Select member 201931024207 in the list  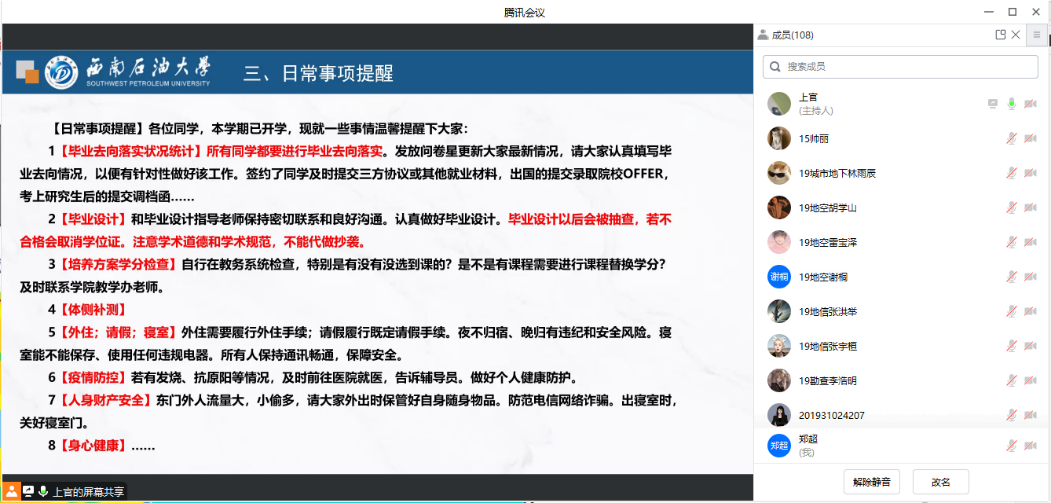[831, 415]
